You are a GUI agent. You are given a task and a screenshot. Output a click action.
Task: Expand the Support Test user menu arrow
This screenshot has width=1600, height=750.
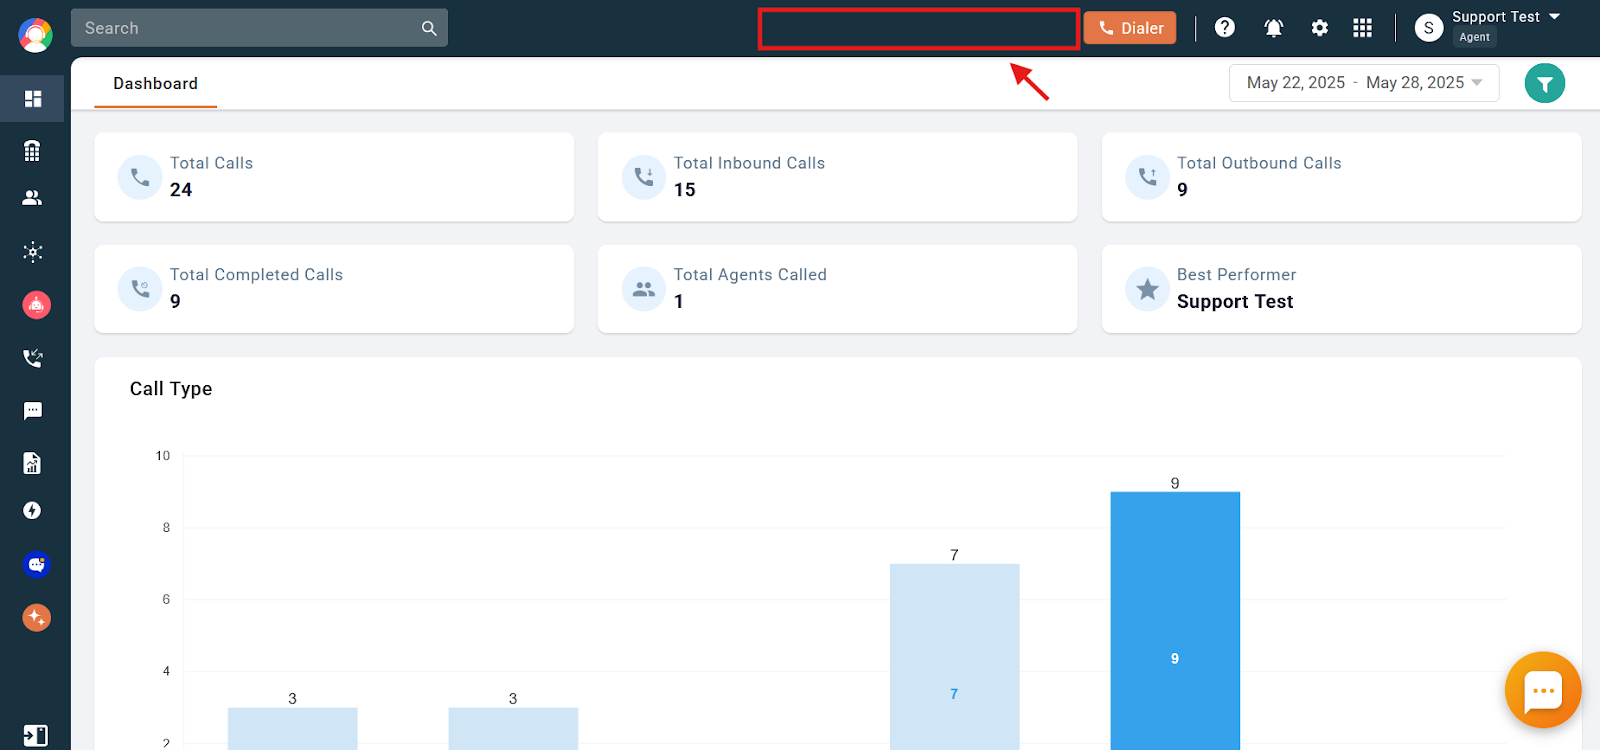[x=1555, y=17]
